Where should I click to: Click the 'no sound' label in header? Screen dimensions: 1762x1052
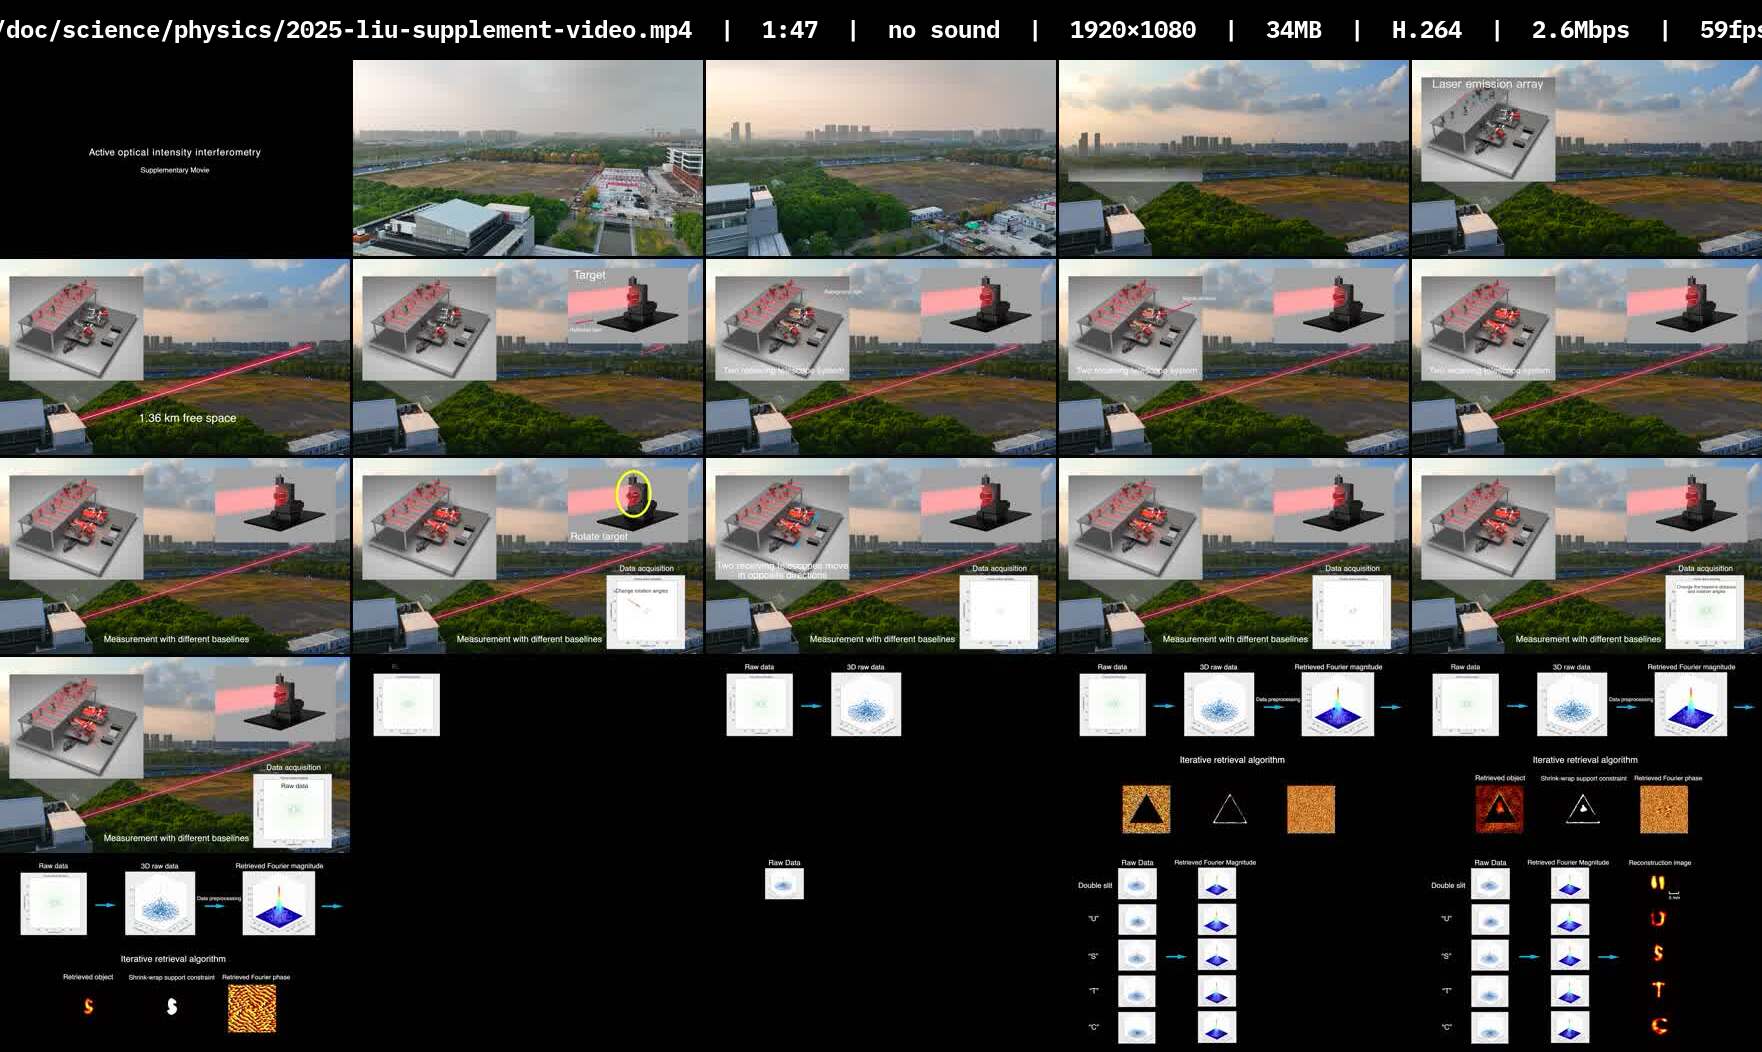(x=943, y=30)
